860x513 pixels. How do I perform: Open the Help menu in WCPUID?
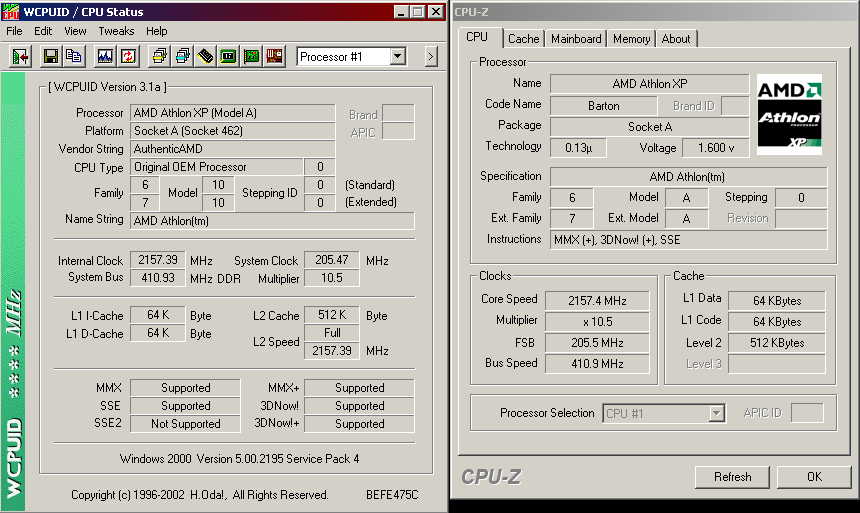point(156,31)
